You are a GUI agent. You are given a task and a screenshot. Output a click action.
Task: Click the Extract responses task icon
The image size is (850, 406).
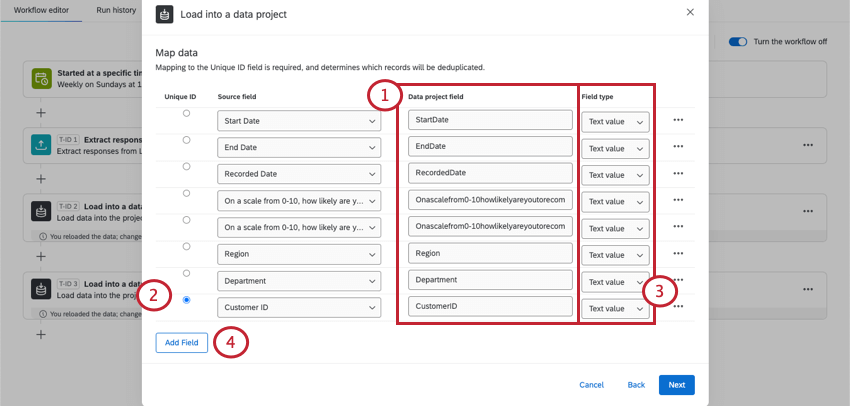(41, 145)
